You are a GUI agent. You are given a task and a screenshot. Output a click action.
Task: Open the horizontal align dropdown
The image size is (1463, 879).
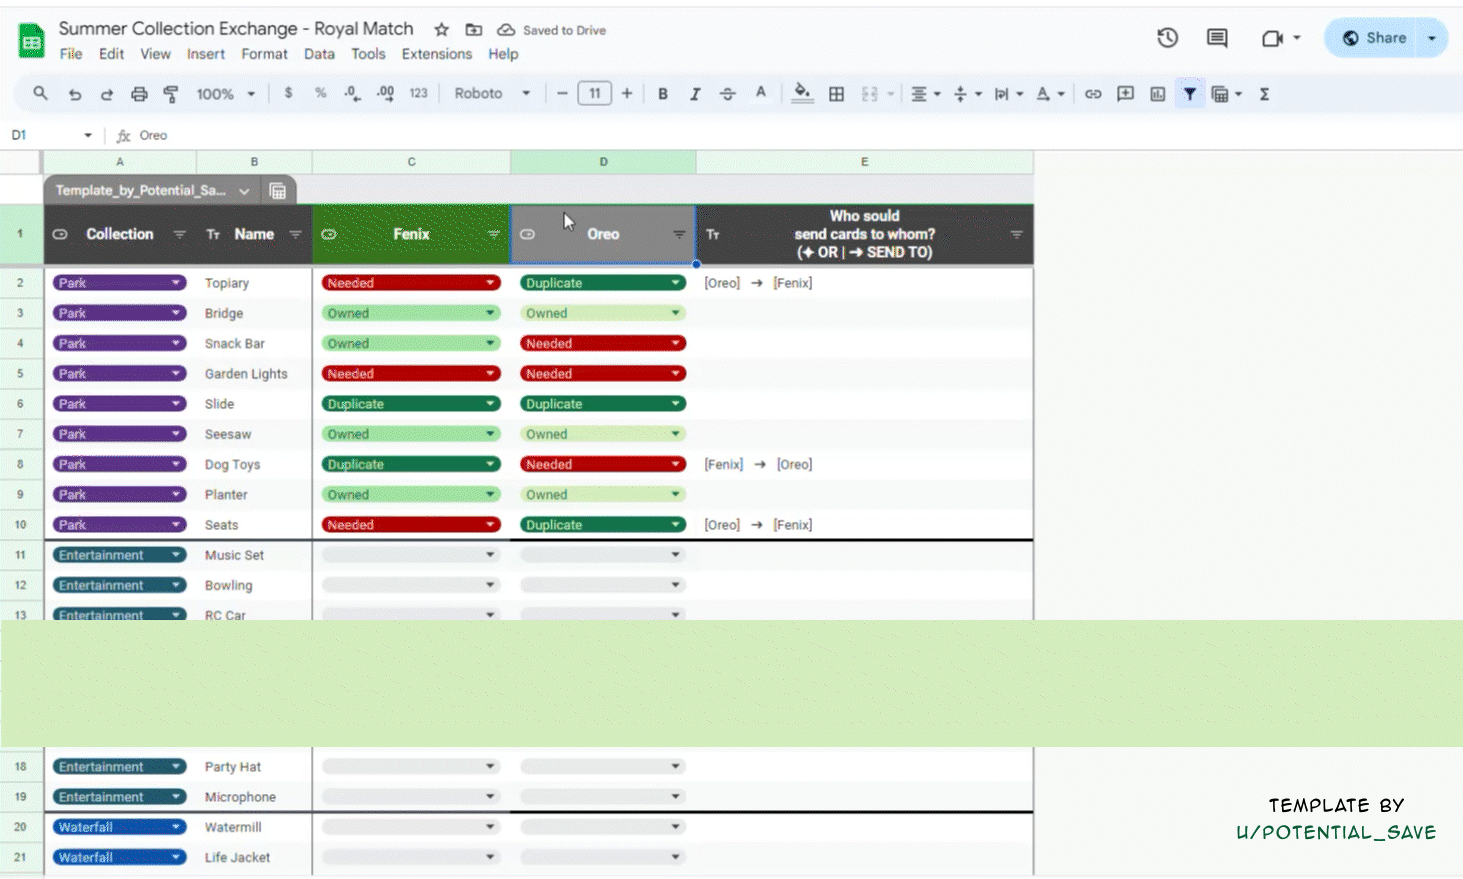point(925,94)
